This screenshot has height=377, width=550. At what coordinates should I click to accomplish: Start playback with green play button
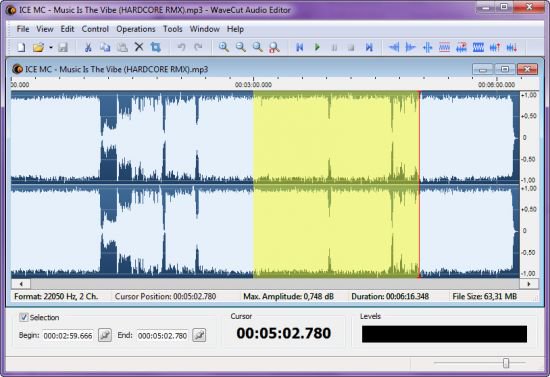coord(317,47)
